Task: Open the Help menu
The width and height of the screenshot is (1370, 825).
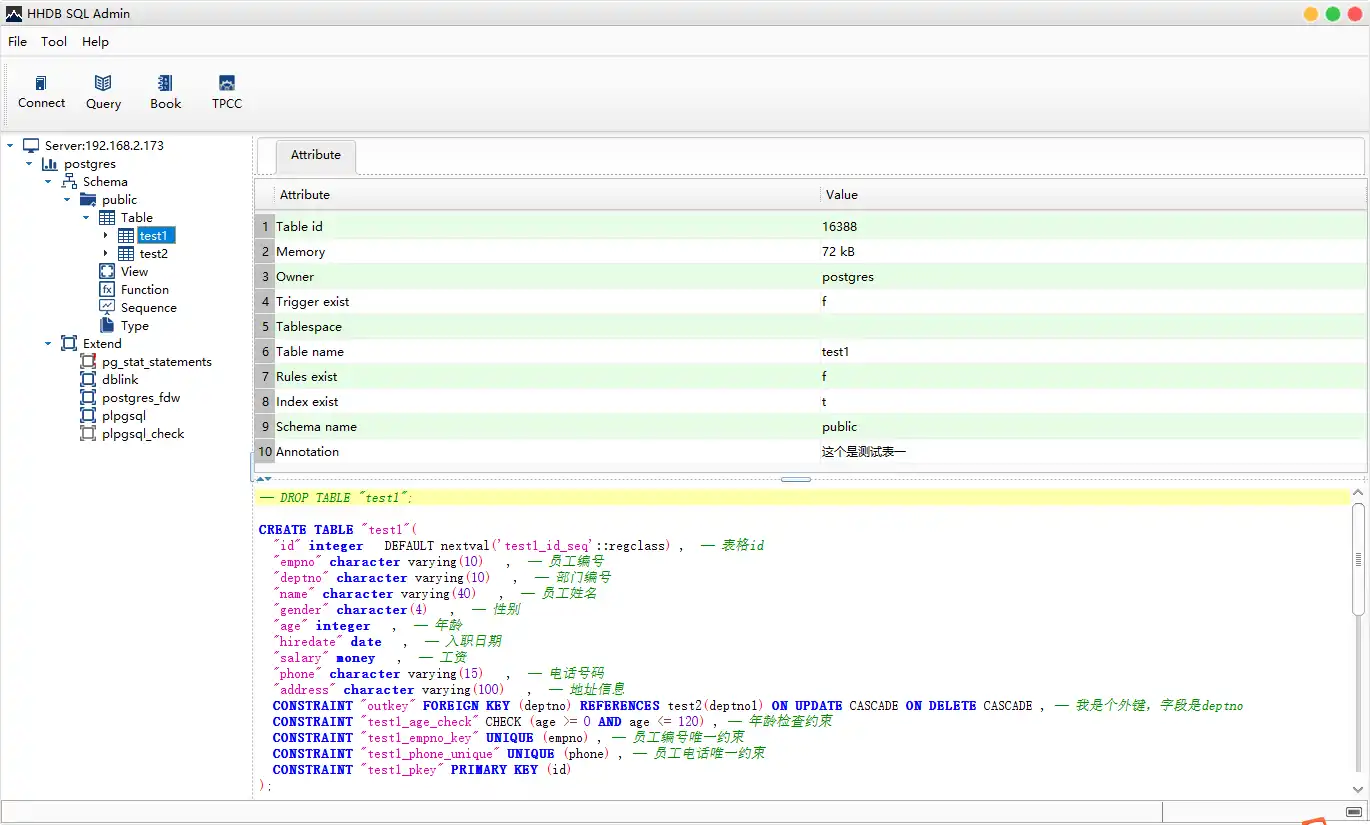Action: coord(95,42)
